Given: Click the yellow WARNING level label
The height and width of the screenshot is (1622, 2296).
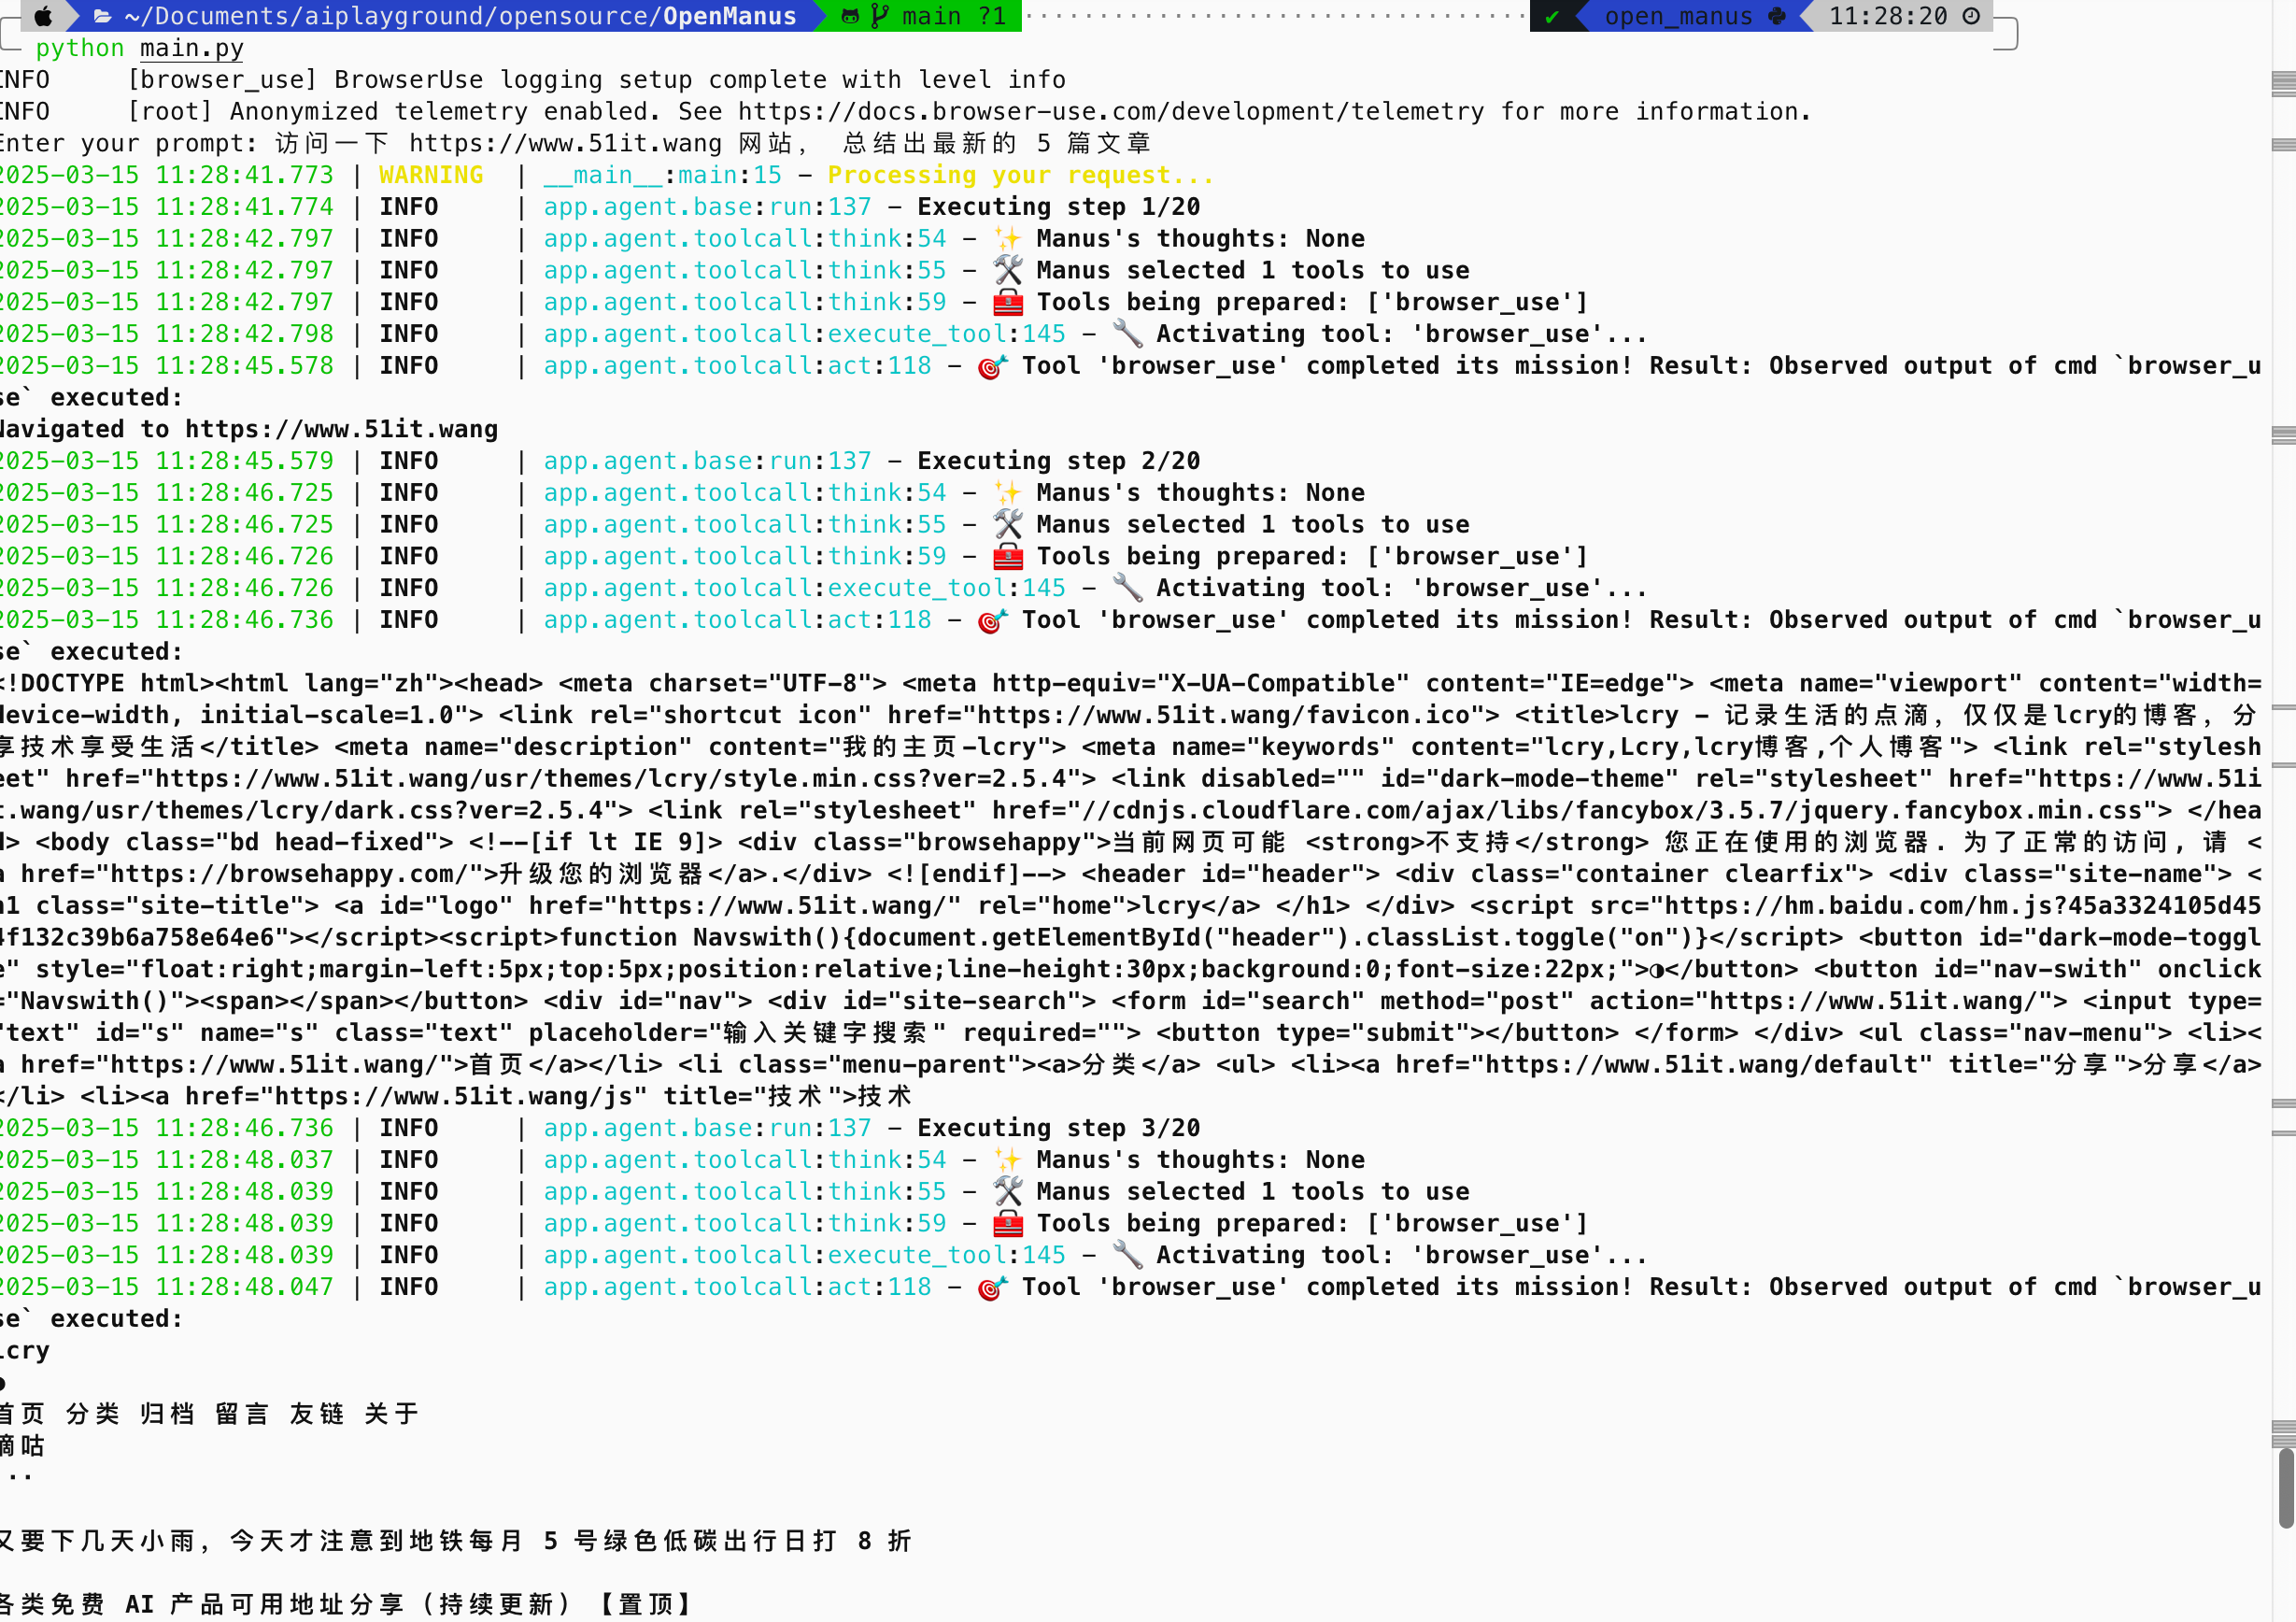Looking at the screenshot, I should (431, 175).
